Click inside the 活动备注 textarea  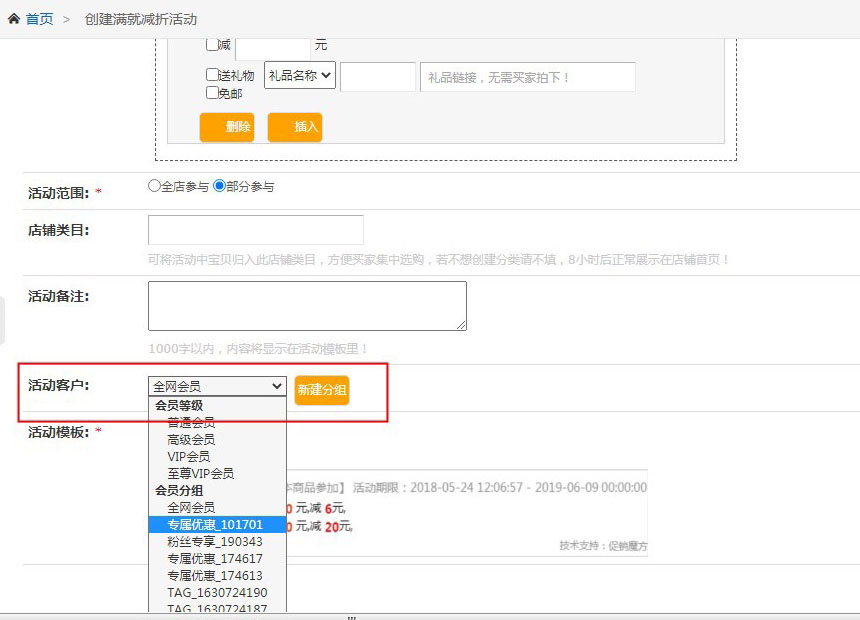(x=307, y=305)
